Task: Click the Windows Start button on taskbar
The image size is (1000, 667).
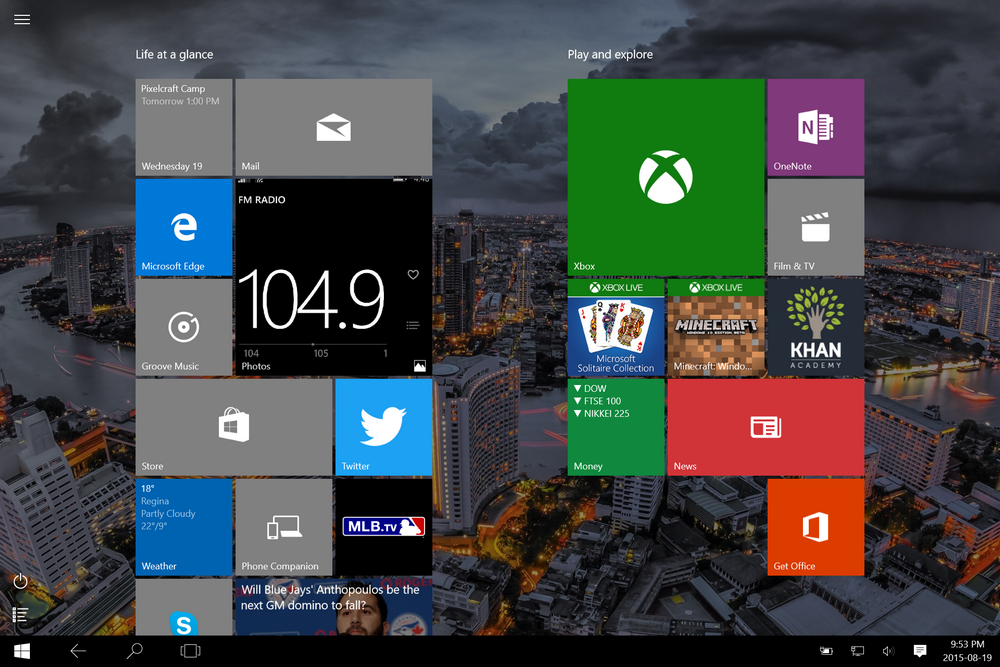Action: tap(22, 651)
